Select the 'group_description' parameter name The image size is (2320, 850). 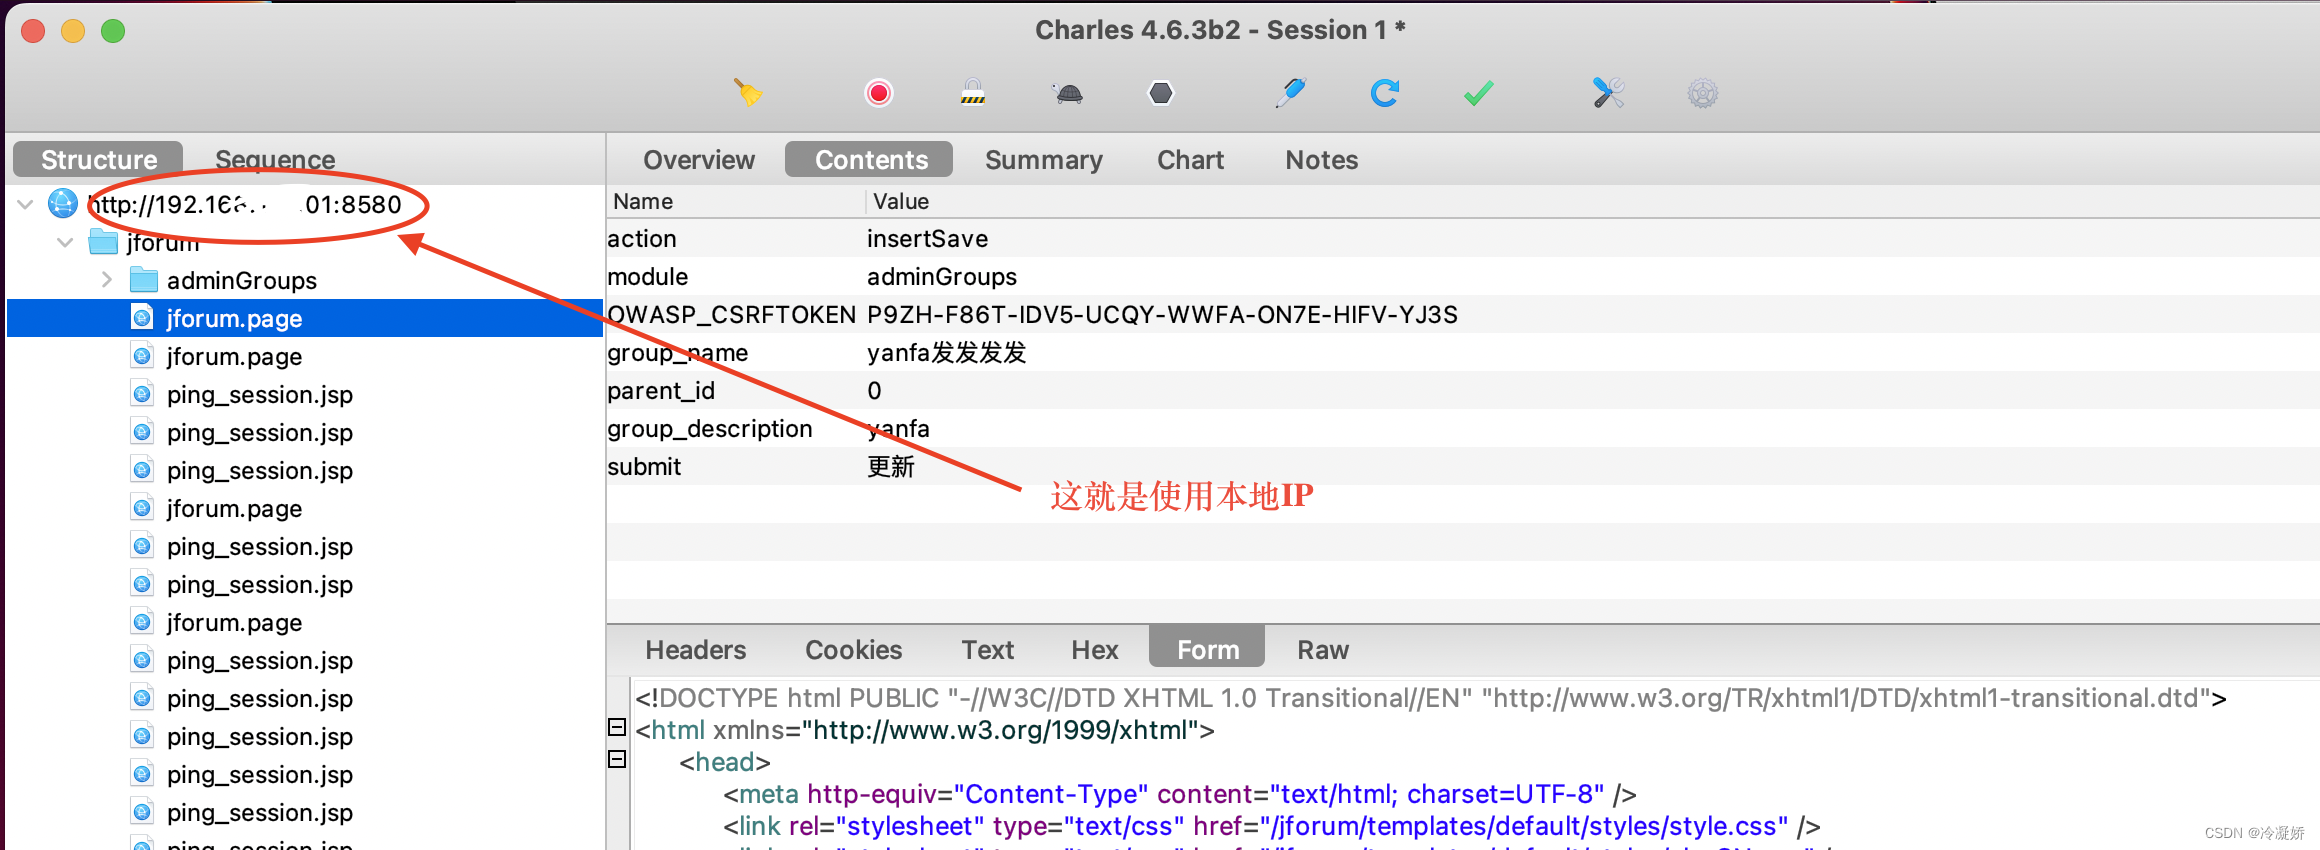[709, 429]
